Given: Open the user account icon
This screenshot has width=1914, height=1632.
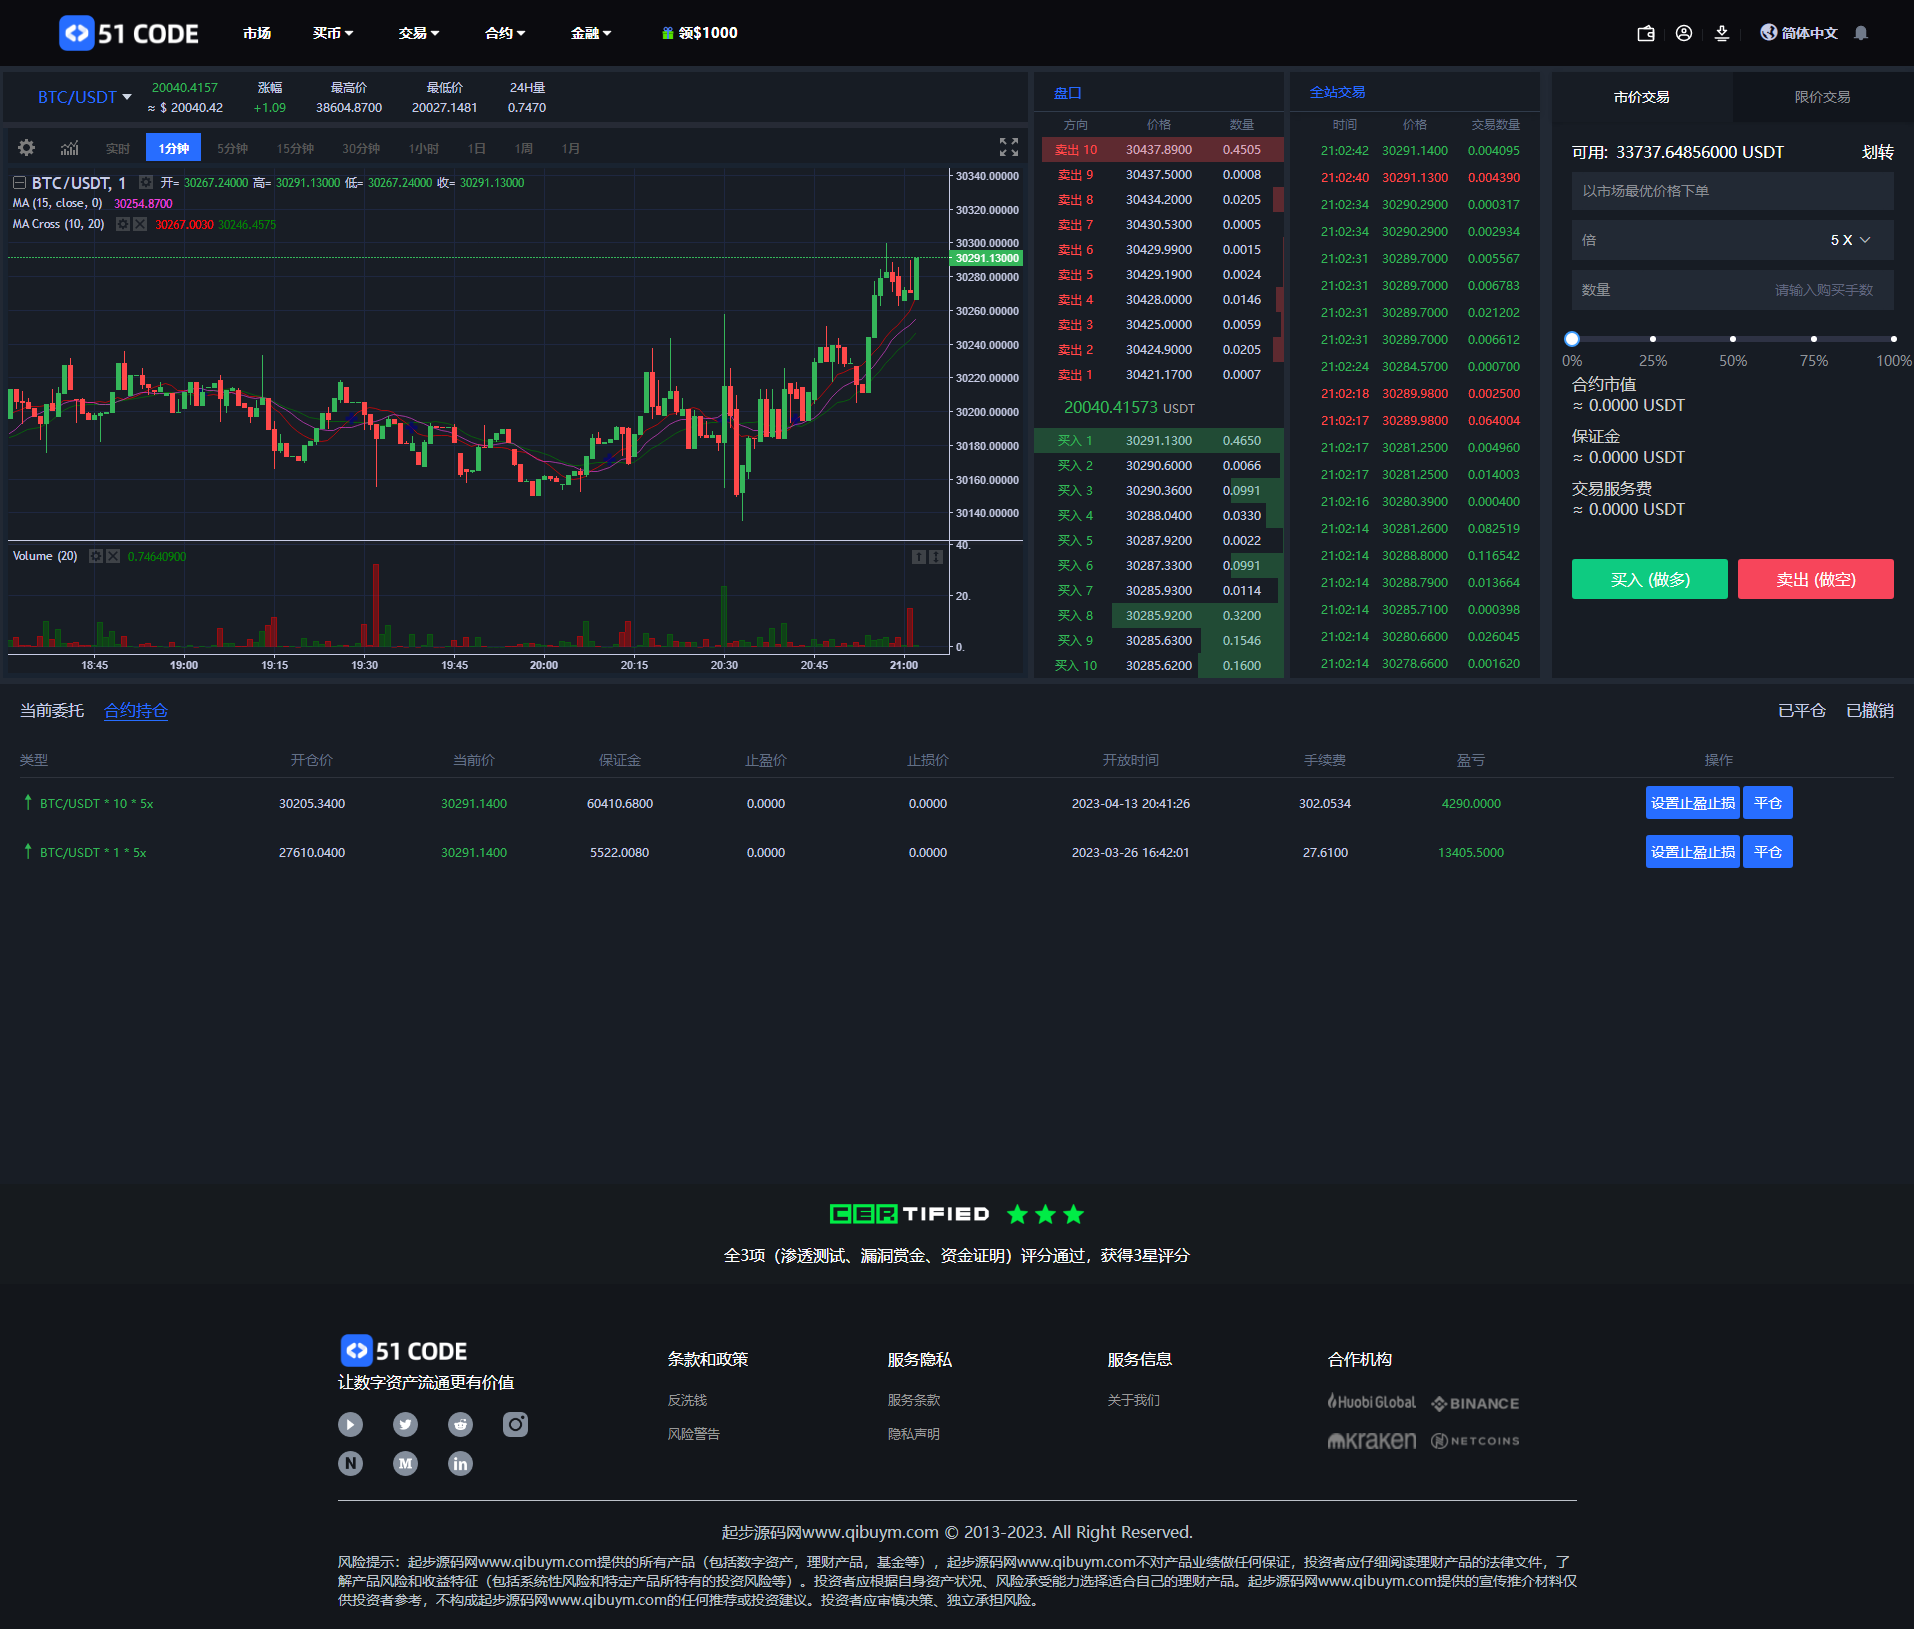Looking at the screenshot, I should (x=1683, y=33).
